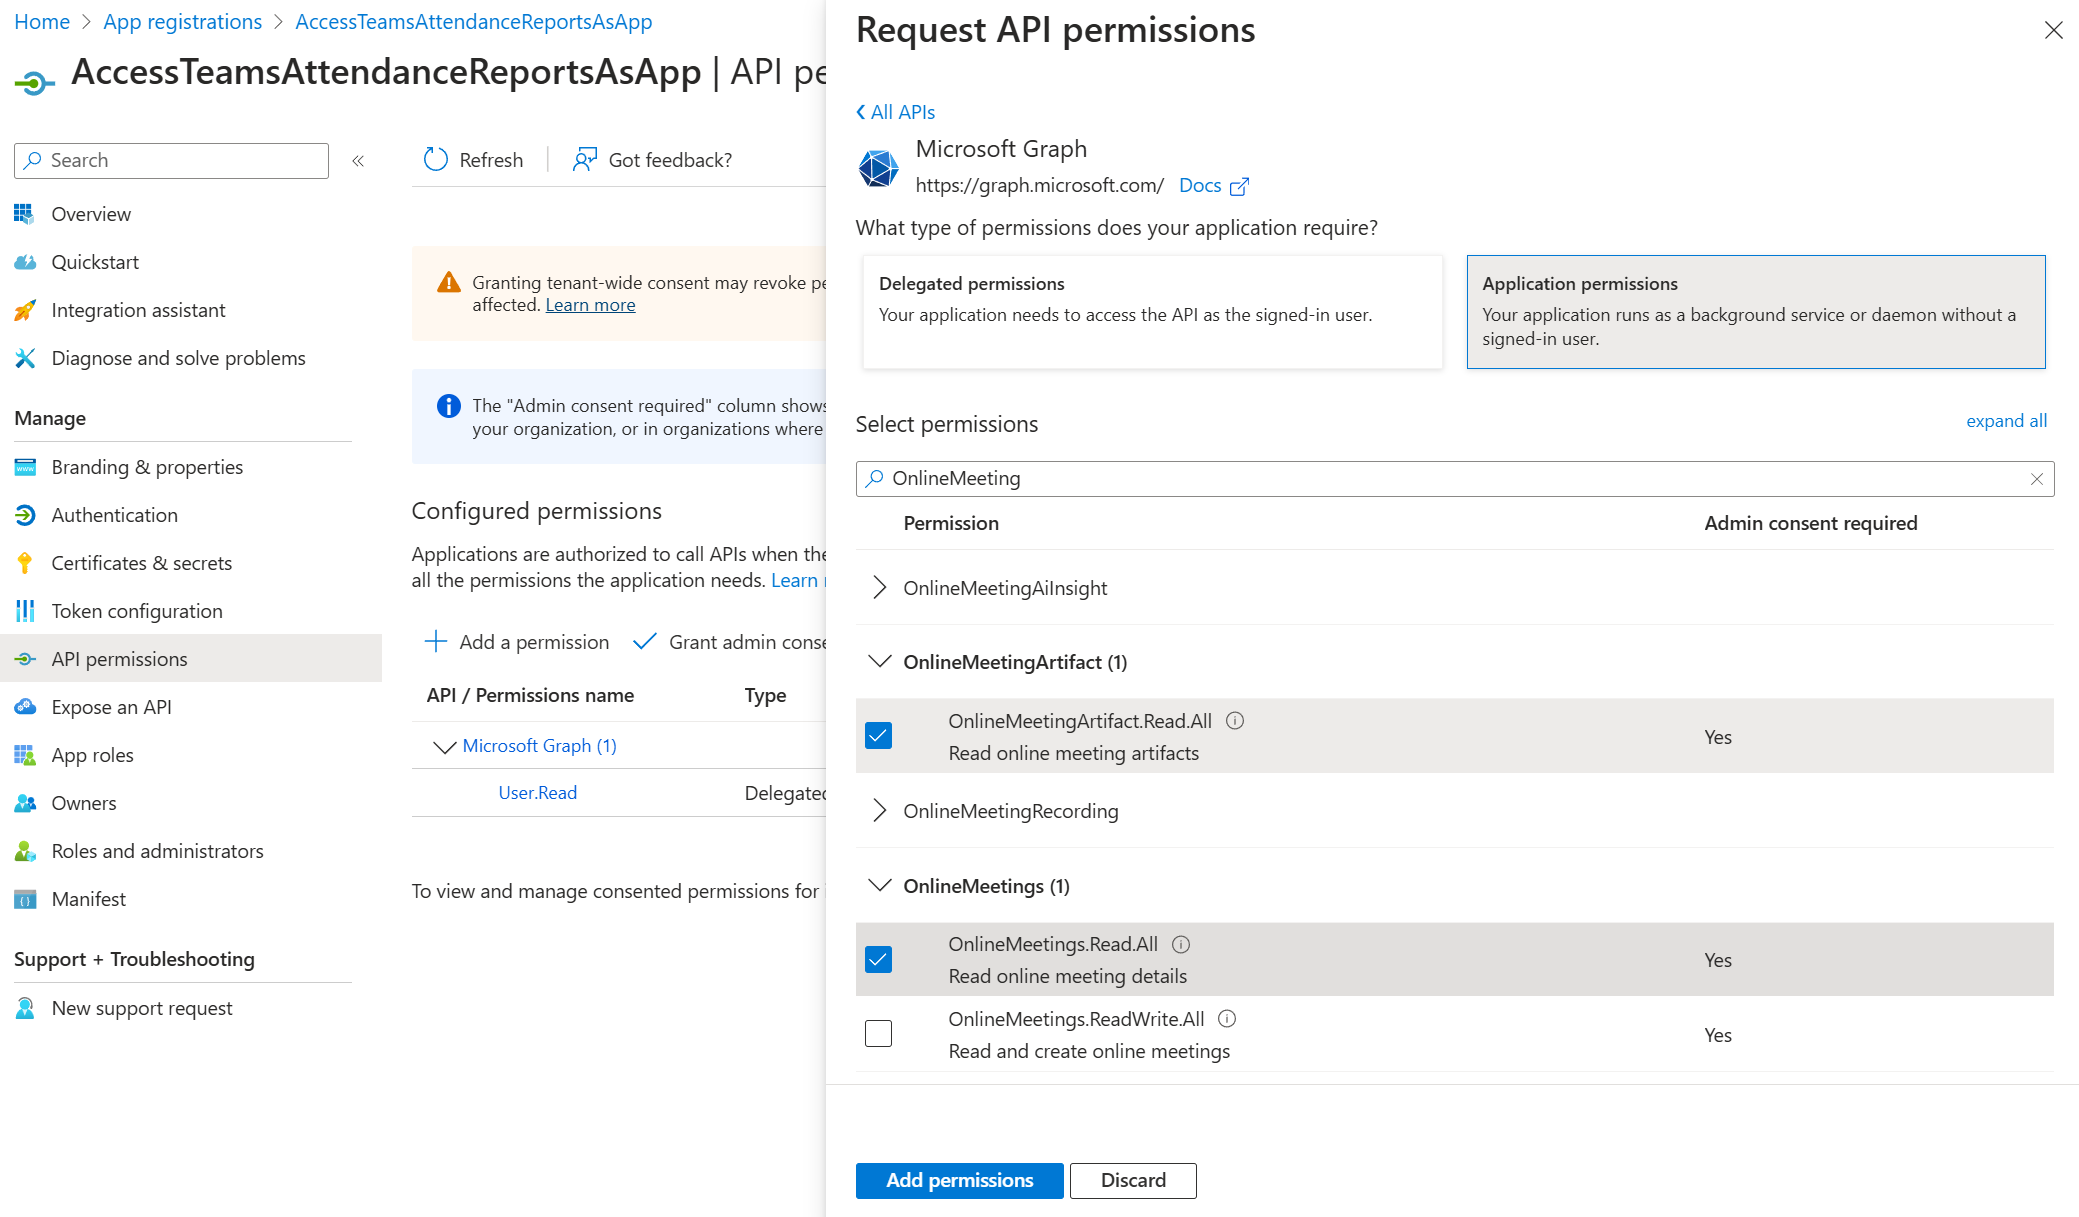Click Home in the breadcrumb
This screenshot has width=2079, height=1217.
coord(42,22)
